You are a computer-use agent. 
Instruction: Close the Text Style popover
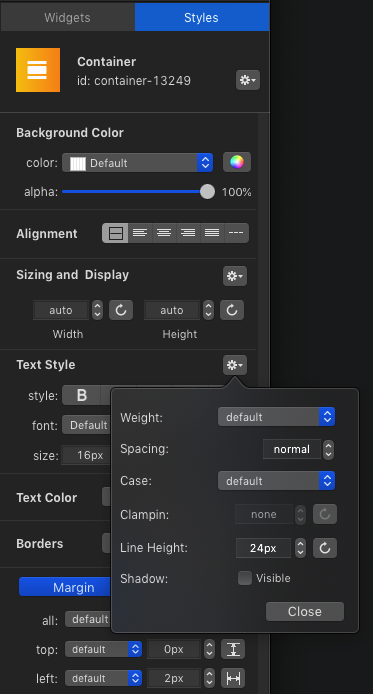[305, 611]
